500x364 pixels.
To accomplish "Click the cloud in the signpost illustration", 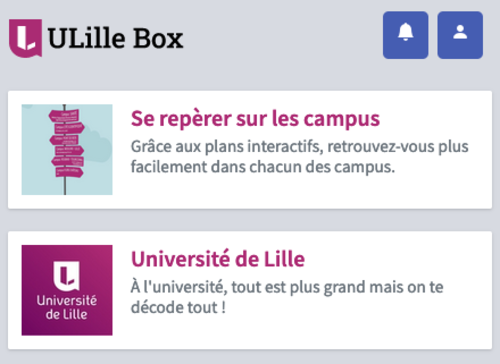I will [x=97, y=146].
